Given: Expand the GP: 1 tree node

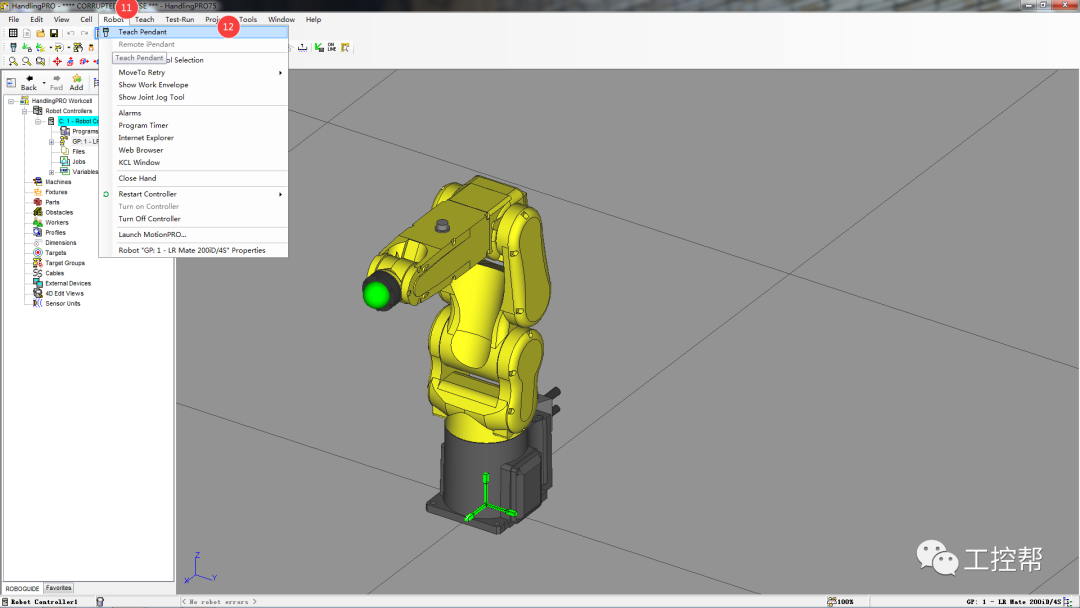Looking at the screenshot, I should (x=52, y=141).
